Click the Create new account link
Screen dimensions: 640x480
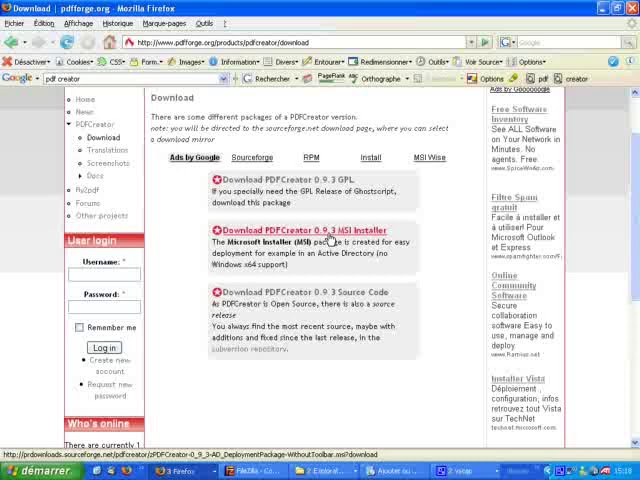coord(110,366)
